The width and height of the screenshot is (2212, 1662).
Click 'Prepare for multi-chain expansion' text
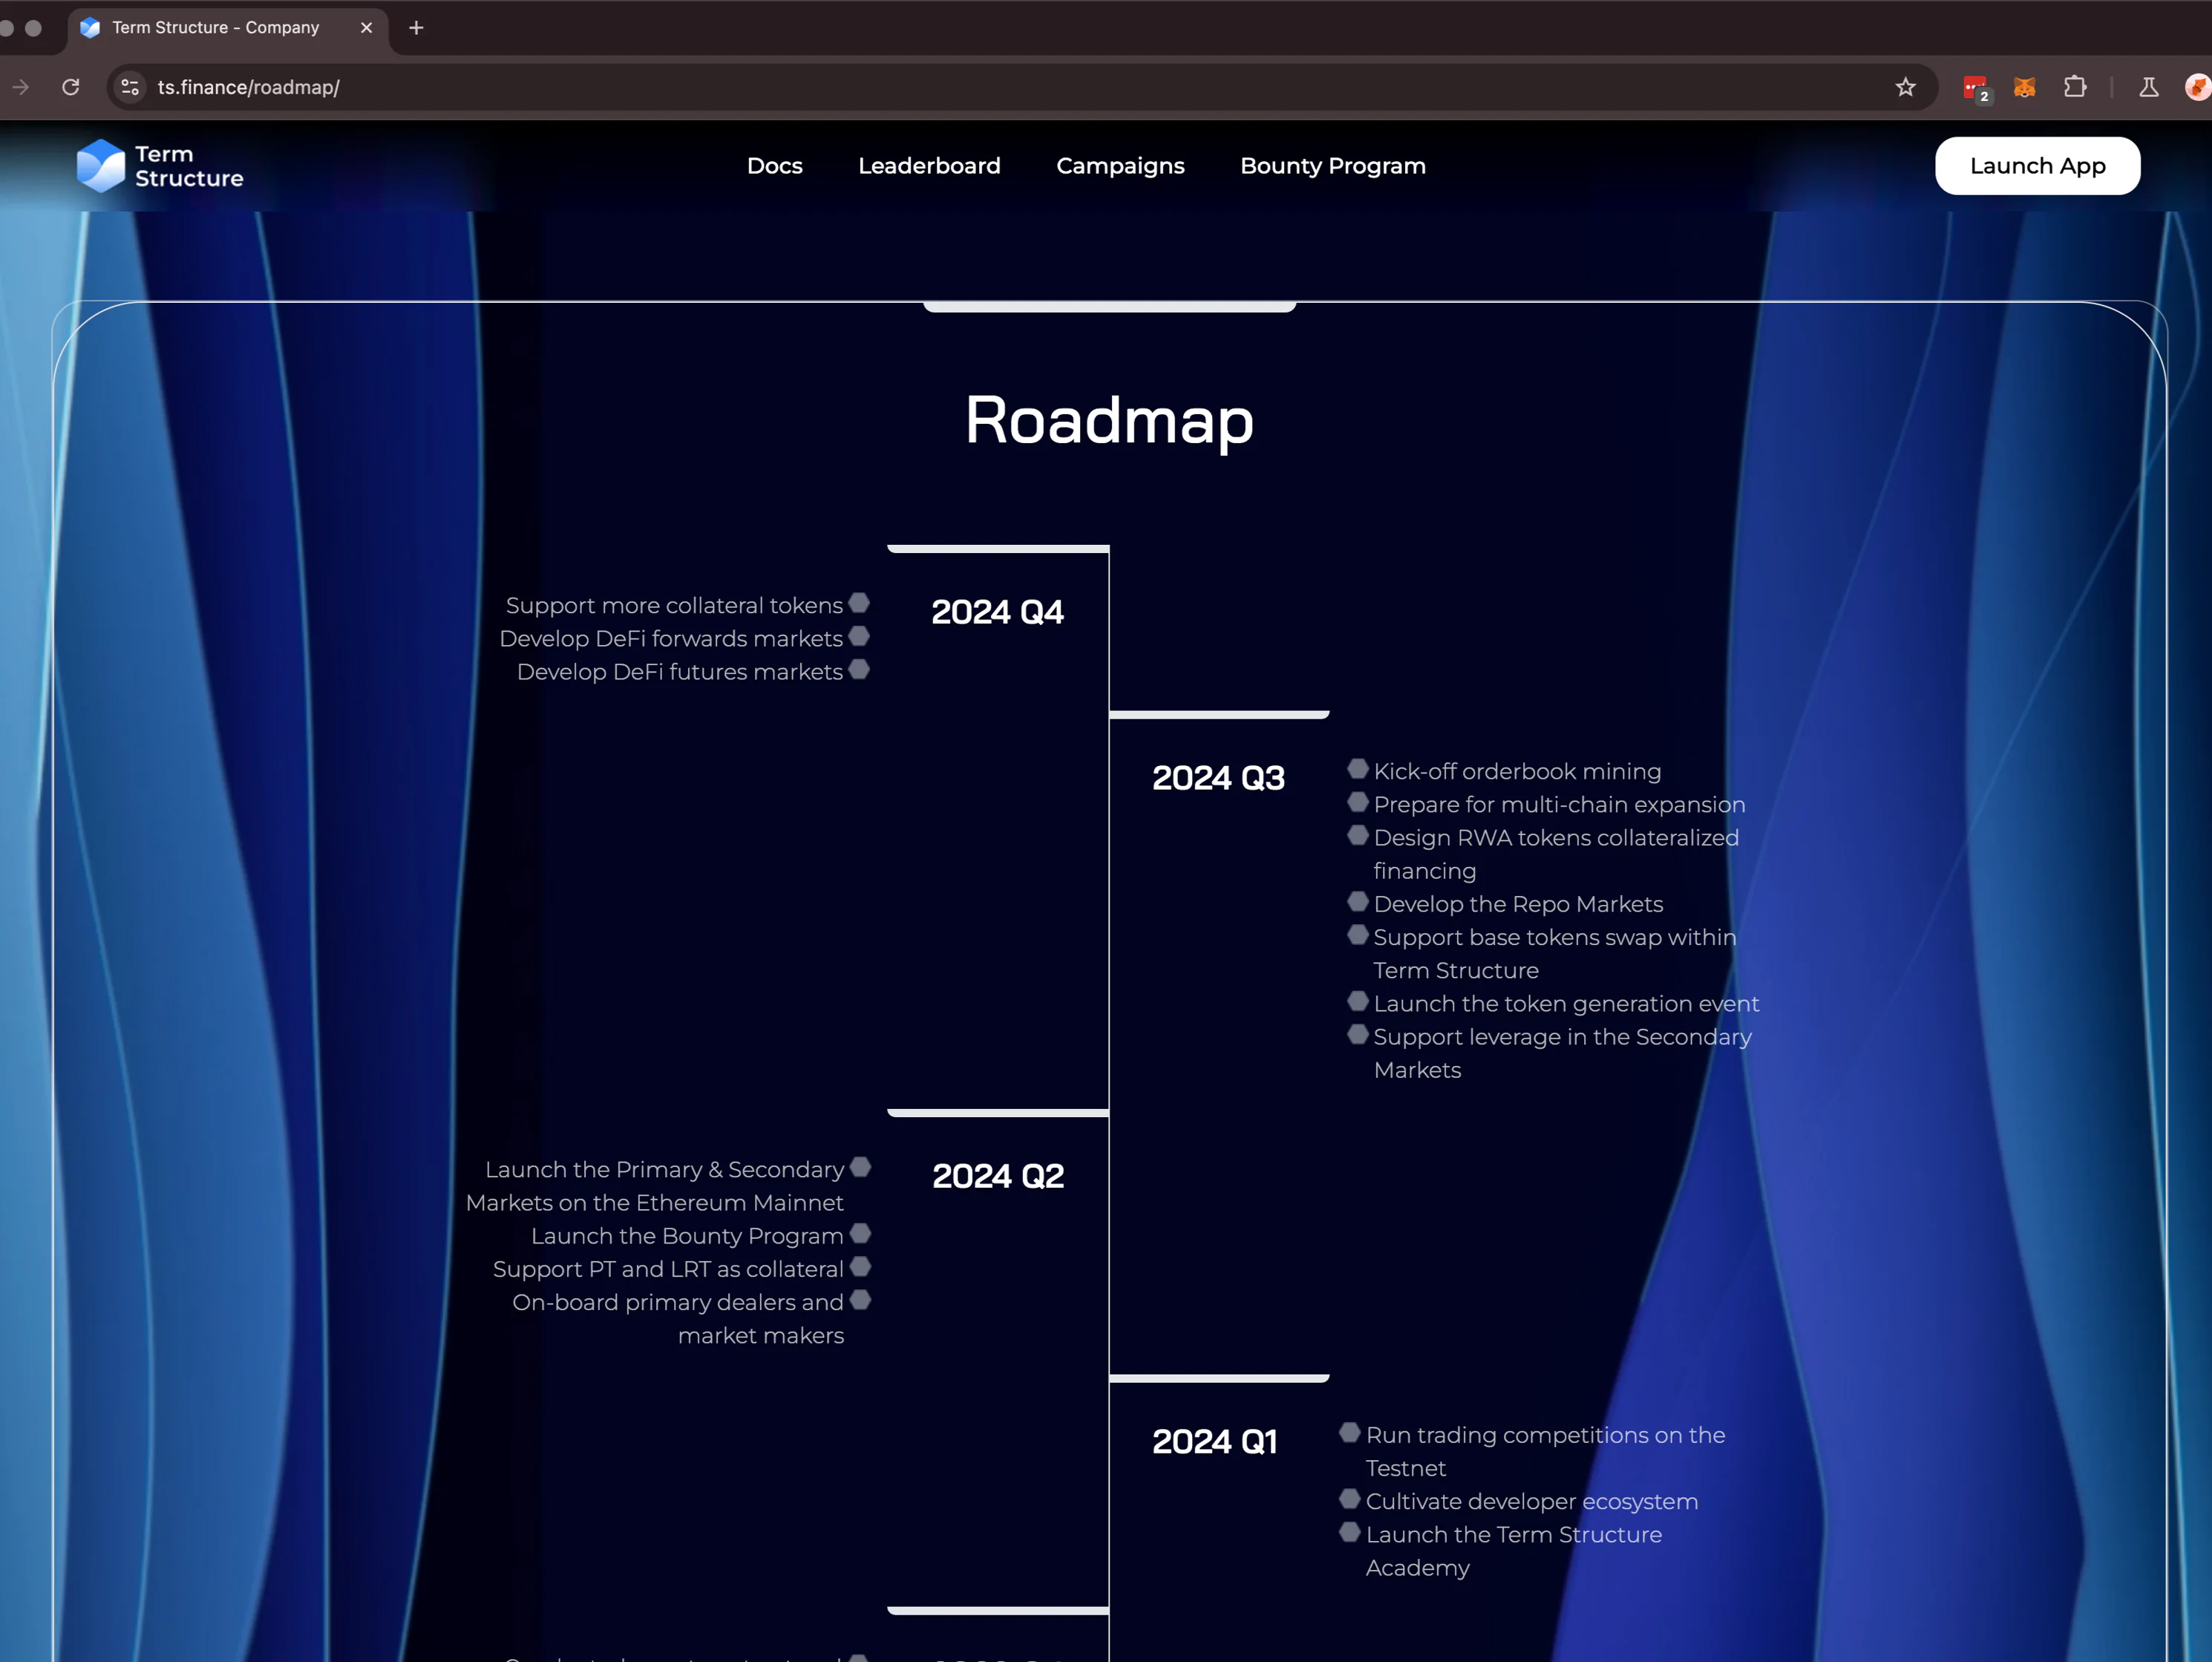(1559, 805)
